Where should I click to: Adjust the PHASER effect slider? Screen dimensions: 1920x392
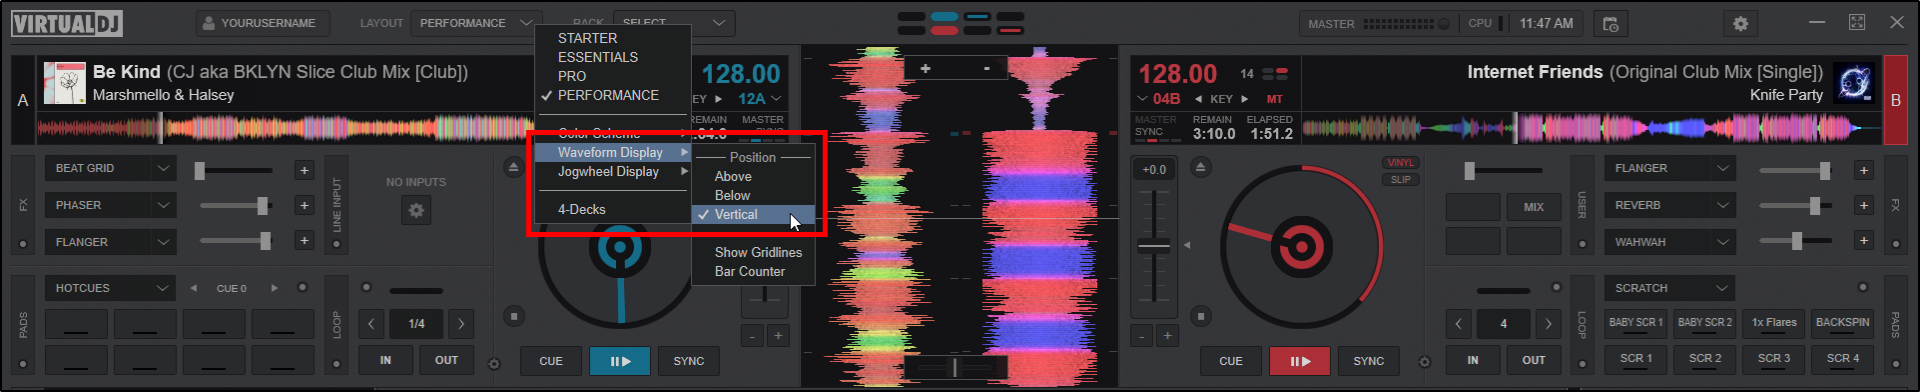pos(236,206)
